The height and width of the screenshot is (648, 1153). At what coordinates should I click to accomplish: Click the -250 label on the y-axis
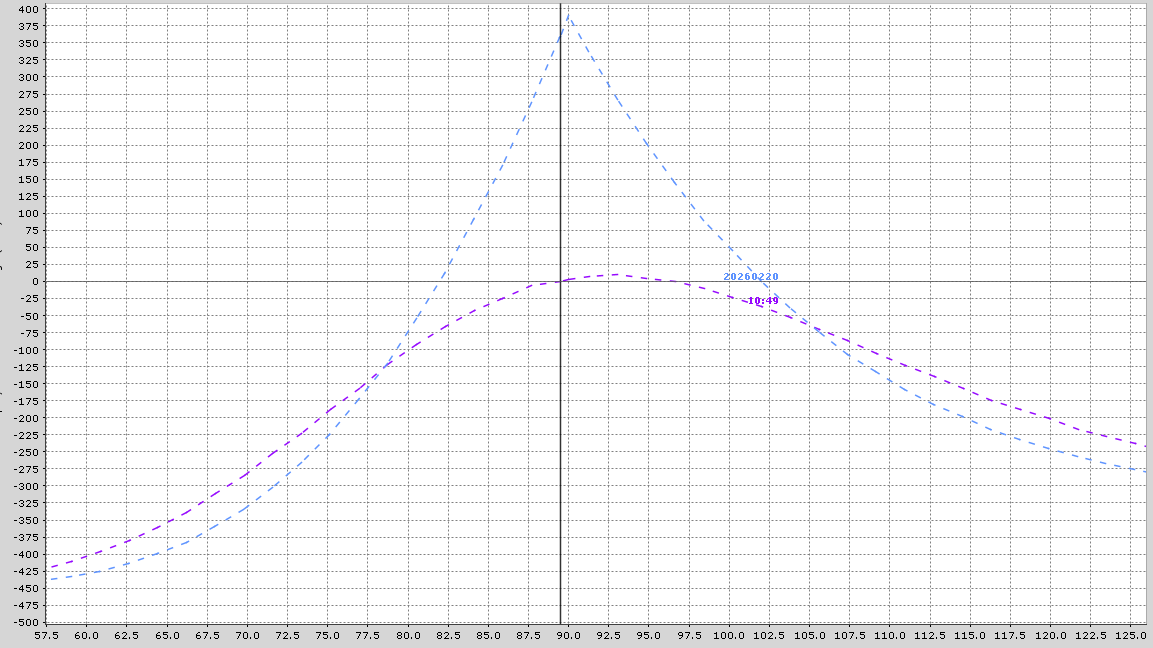pos(27,452)
